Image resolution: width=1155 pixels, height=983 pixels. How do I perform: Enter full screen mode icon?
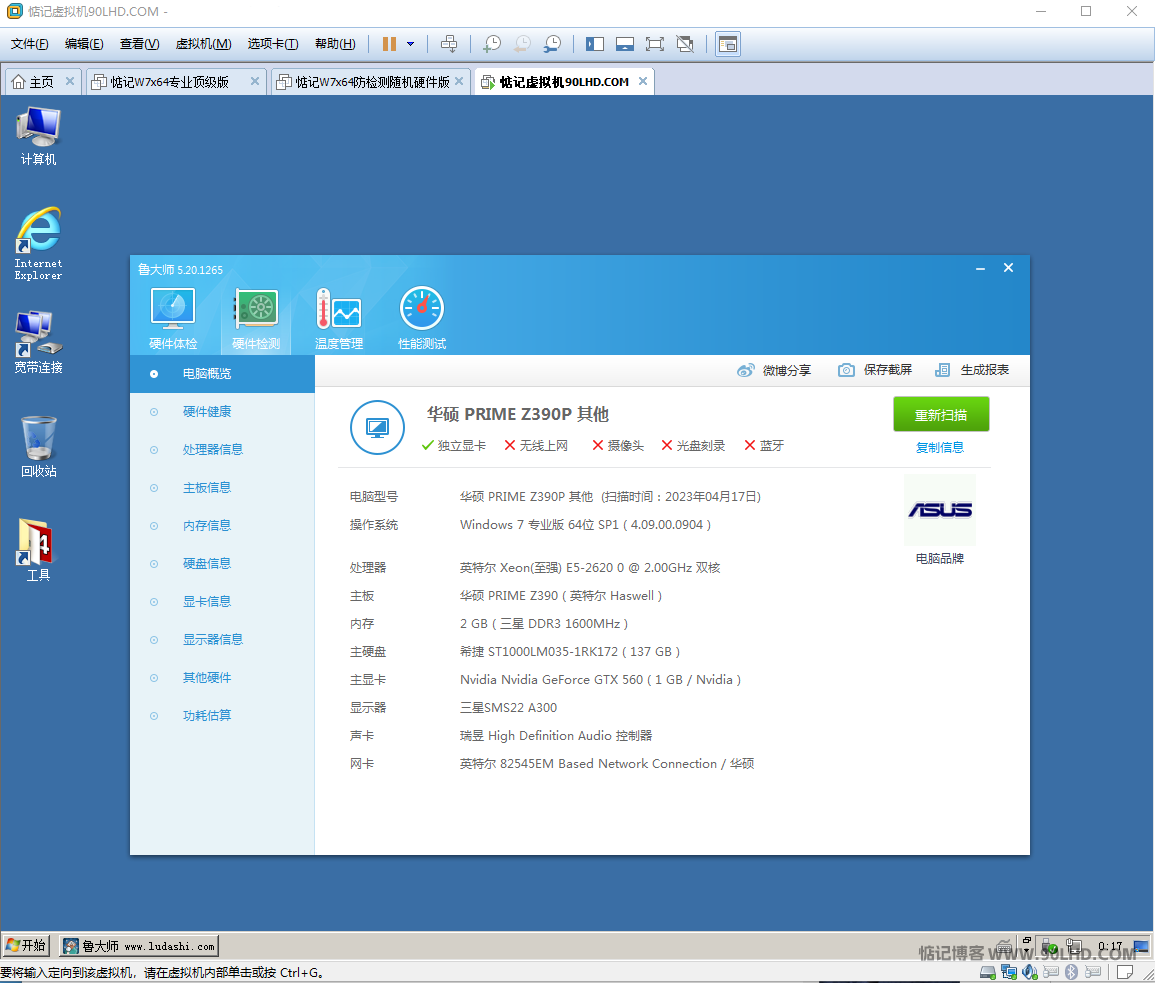654,44
